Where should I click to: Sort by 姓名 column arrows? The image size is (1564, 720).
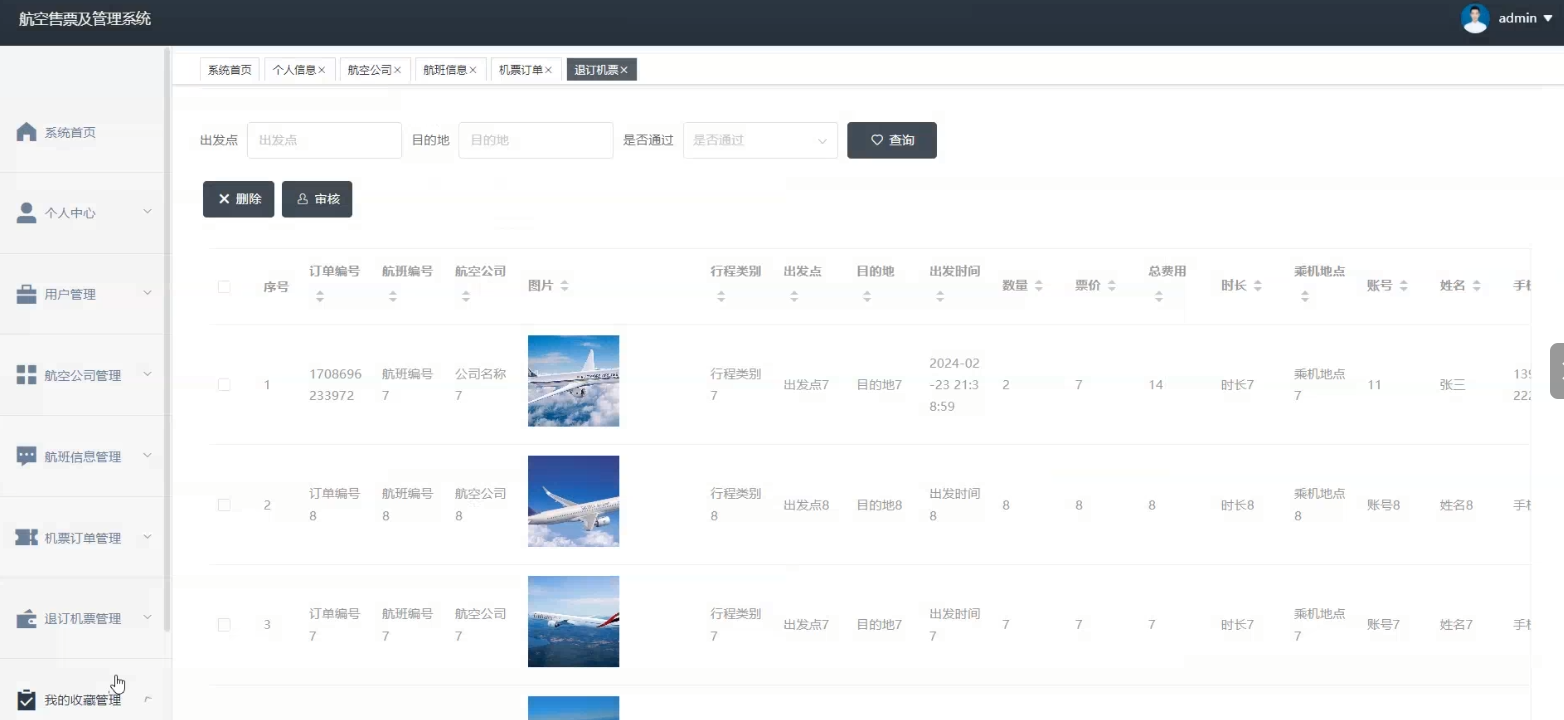pos(1476,286)
